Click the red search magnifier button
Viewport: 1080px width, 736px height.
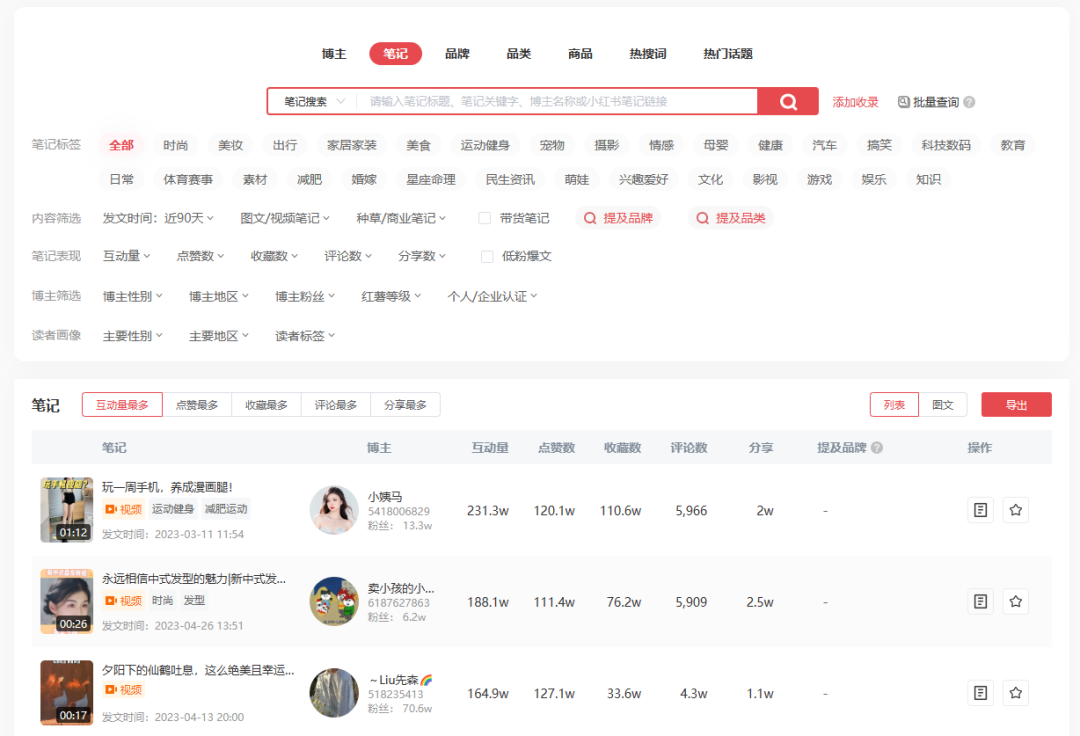tap(787, 101)
